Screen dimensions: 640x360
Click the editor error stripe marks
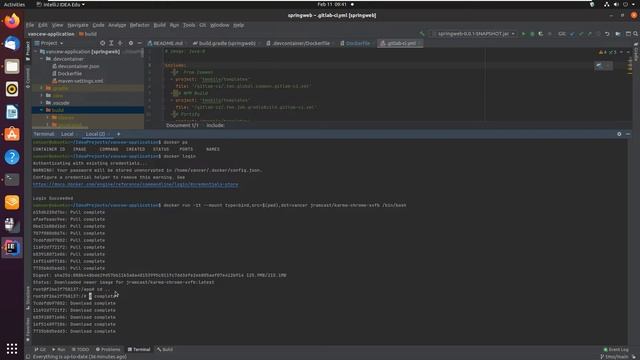(x=630, y=65)
